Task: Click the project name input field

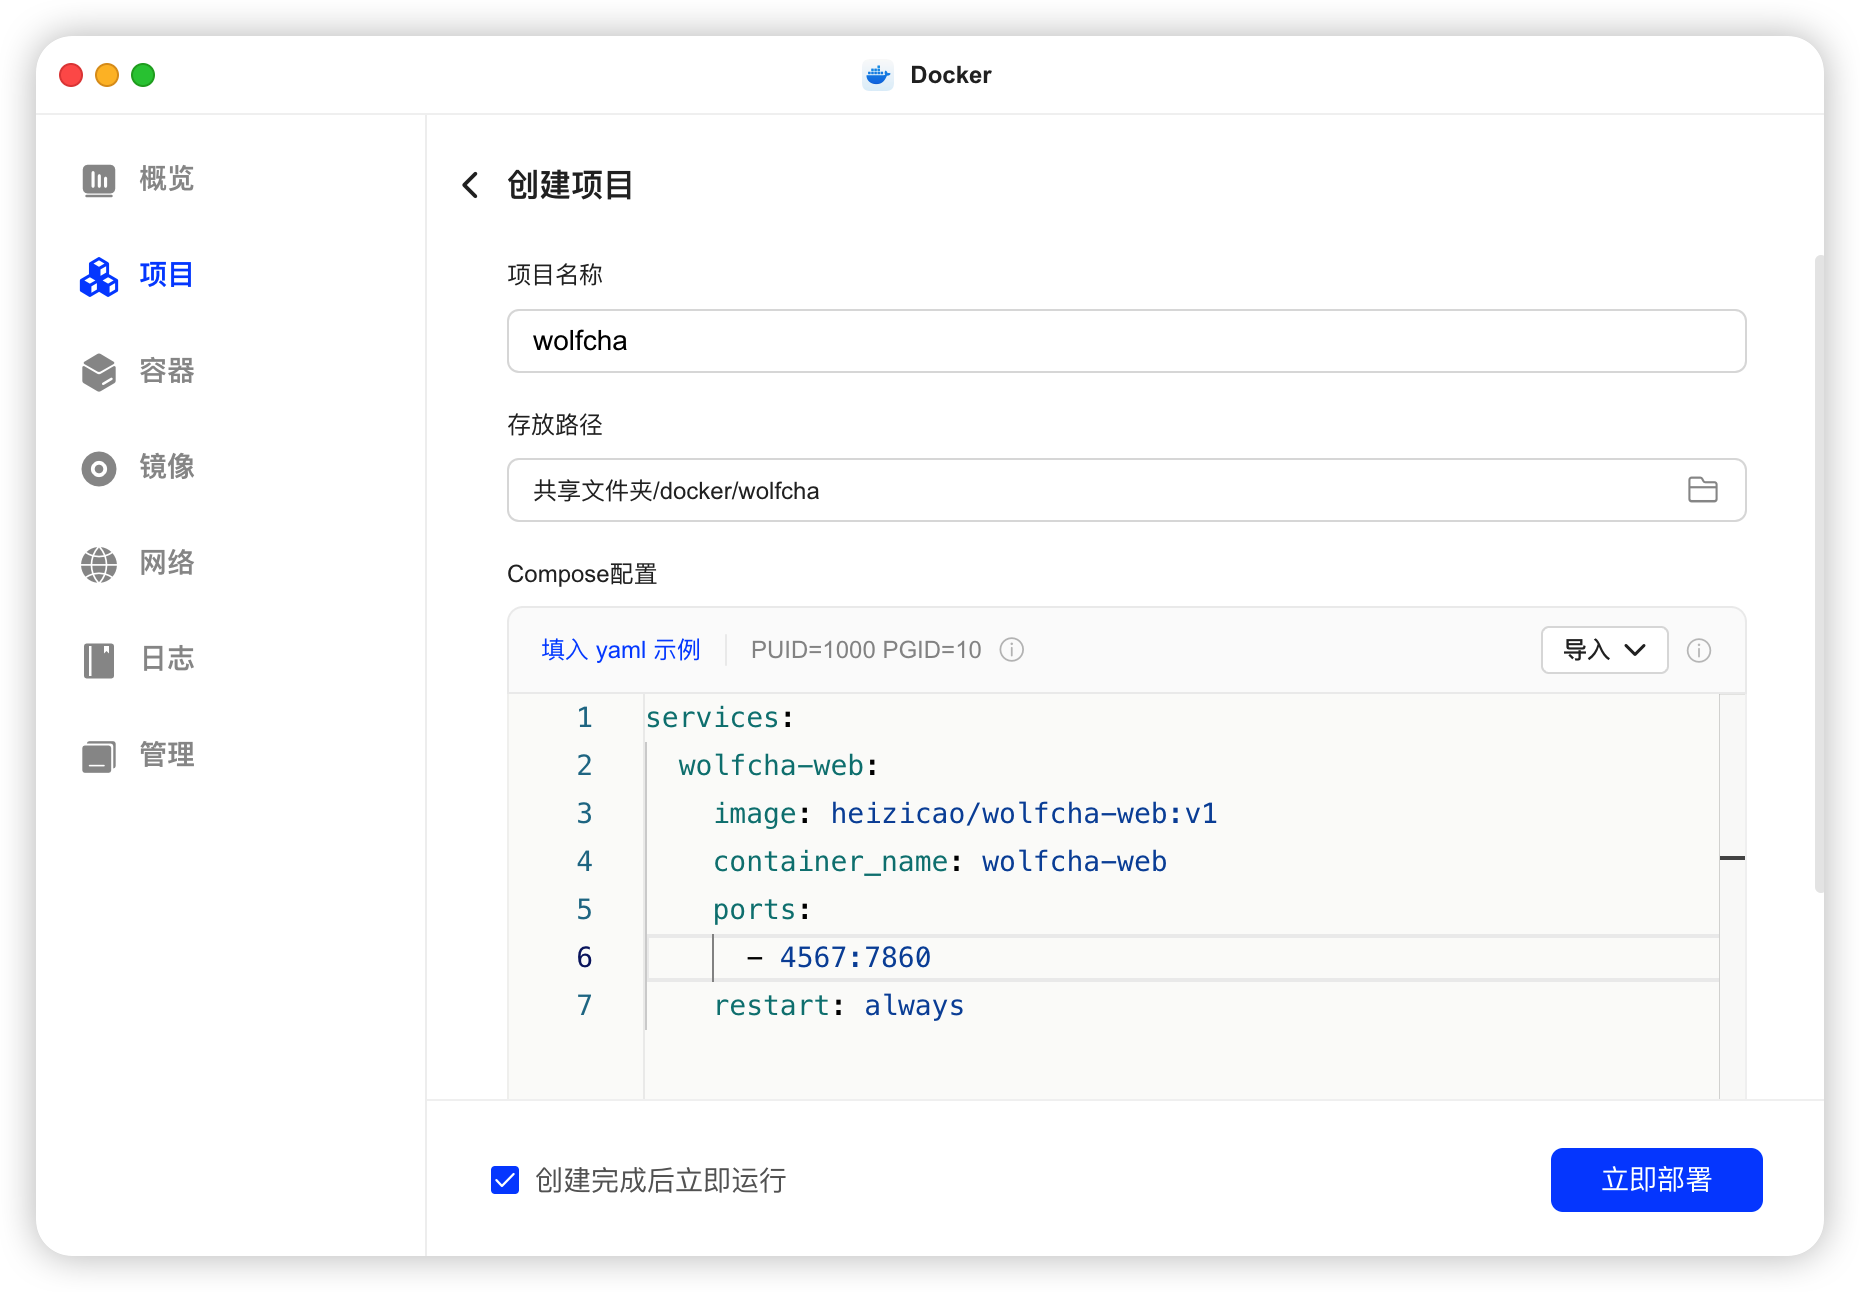Action: [x=1126, y=341]
